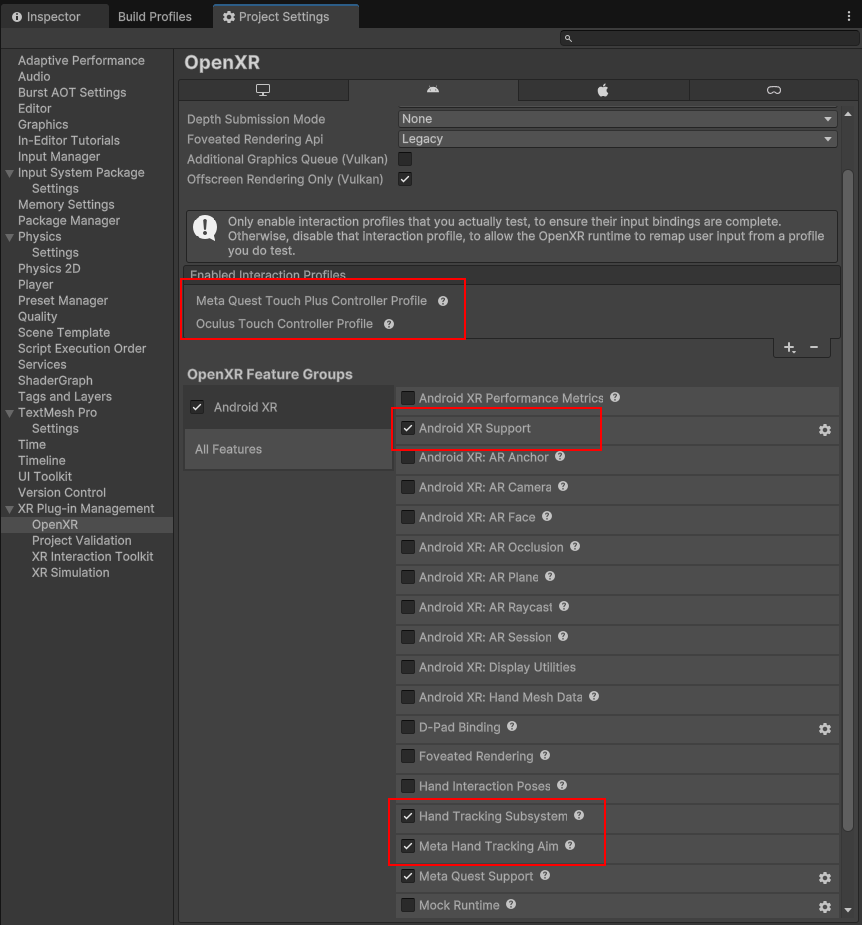Open the three-dot window options menu
862x925 pixels.
coord(849,17)
